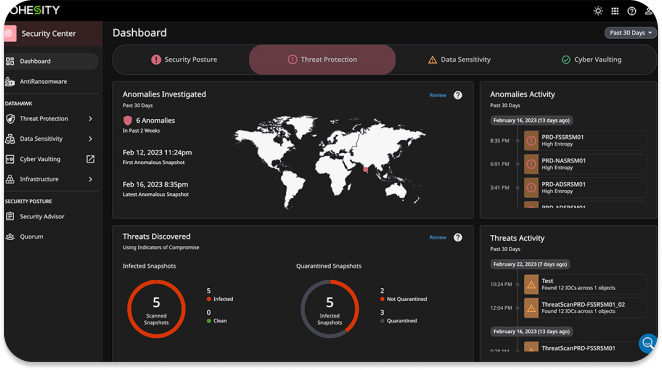Open PRD-NASRSM01 High Entropy entry

[585, 164]
